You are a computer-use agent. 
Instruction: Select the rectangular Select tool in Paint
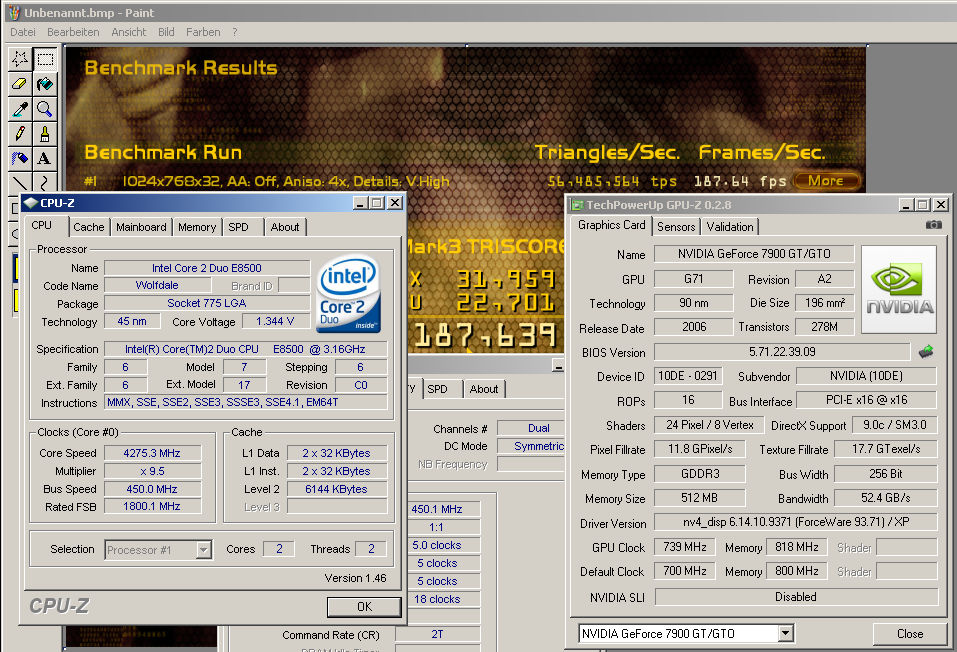coord(45,59)
